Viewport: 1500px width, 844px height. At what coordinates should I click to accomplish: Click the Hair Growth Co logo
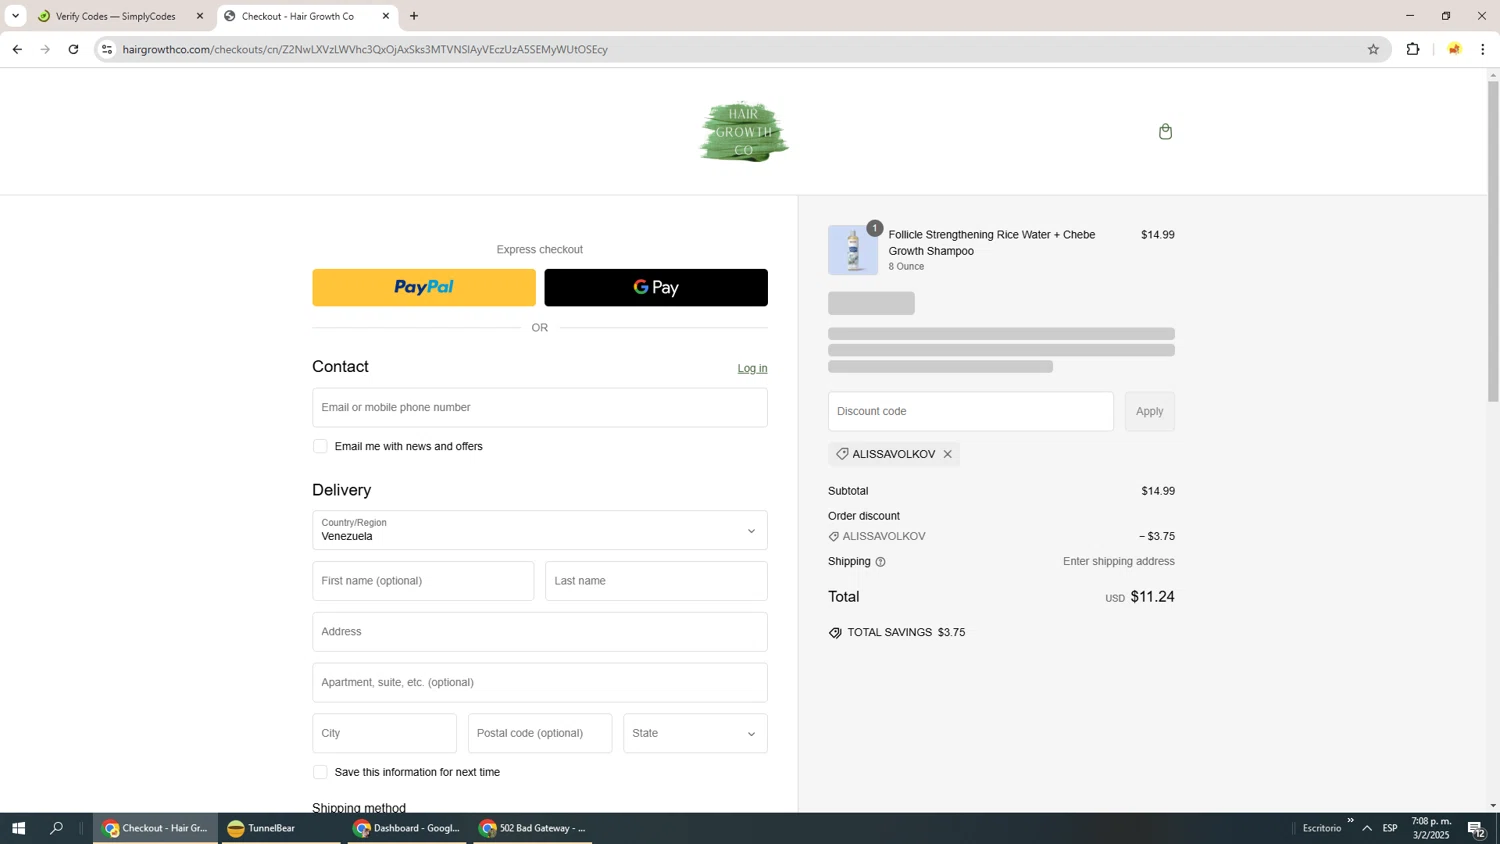(743, 132)
